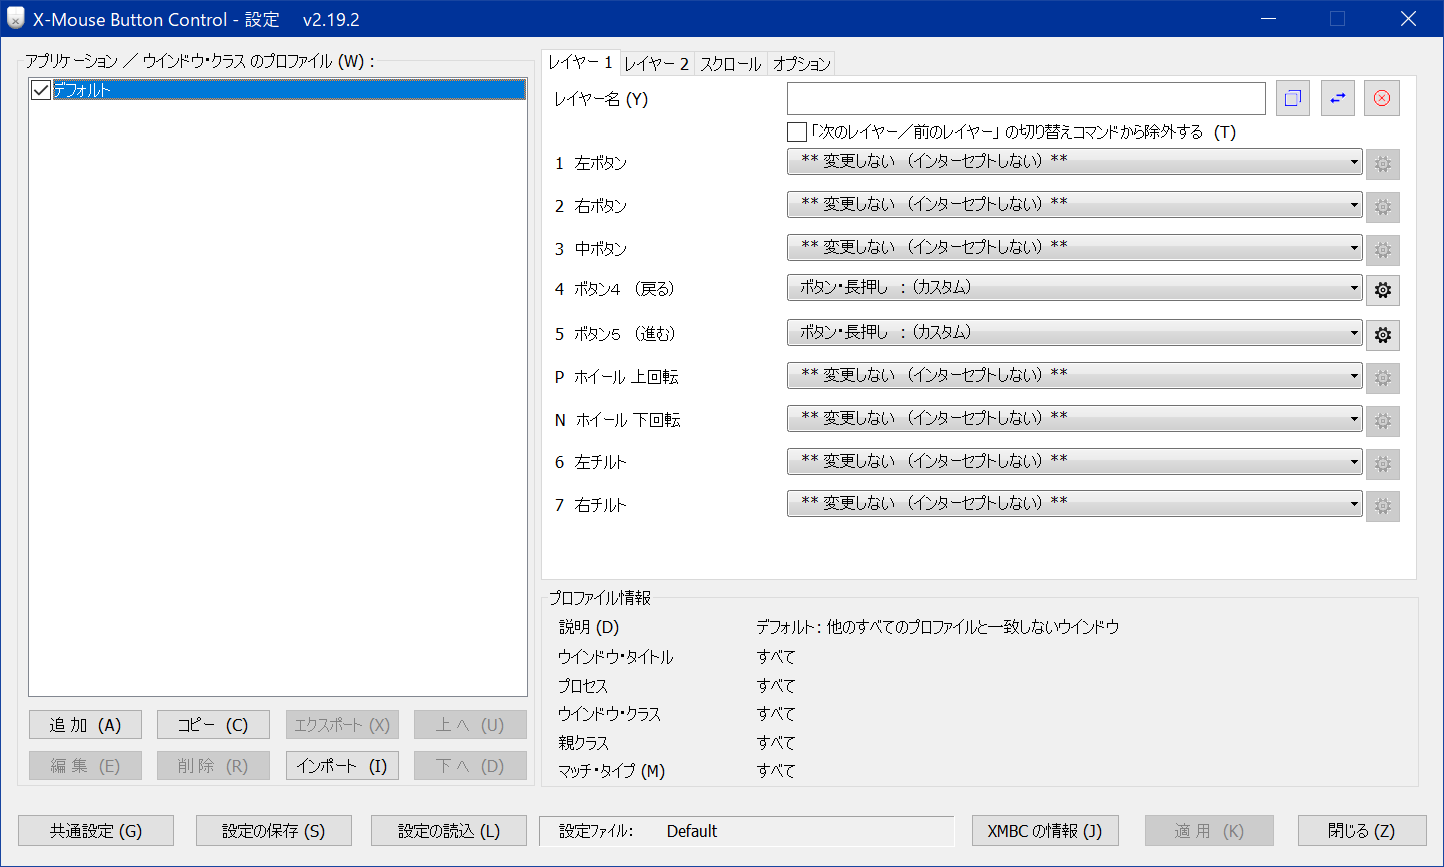Viewport: 1444px width, 867px height.
Task: Click 設定の読込 (L) button
Action: (x=449, y=831)
